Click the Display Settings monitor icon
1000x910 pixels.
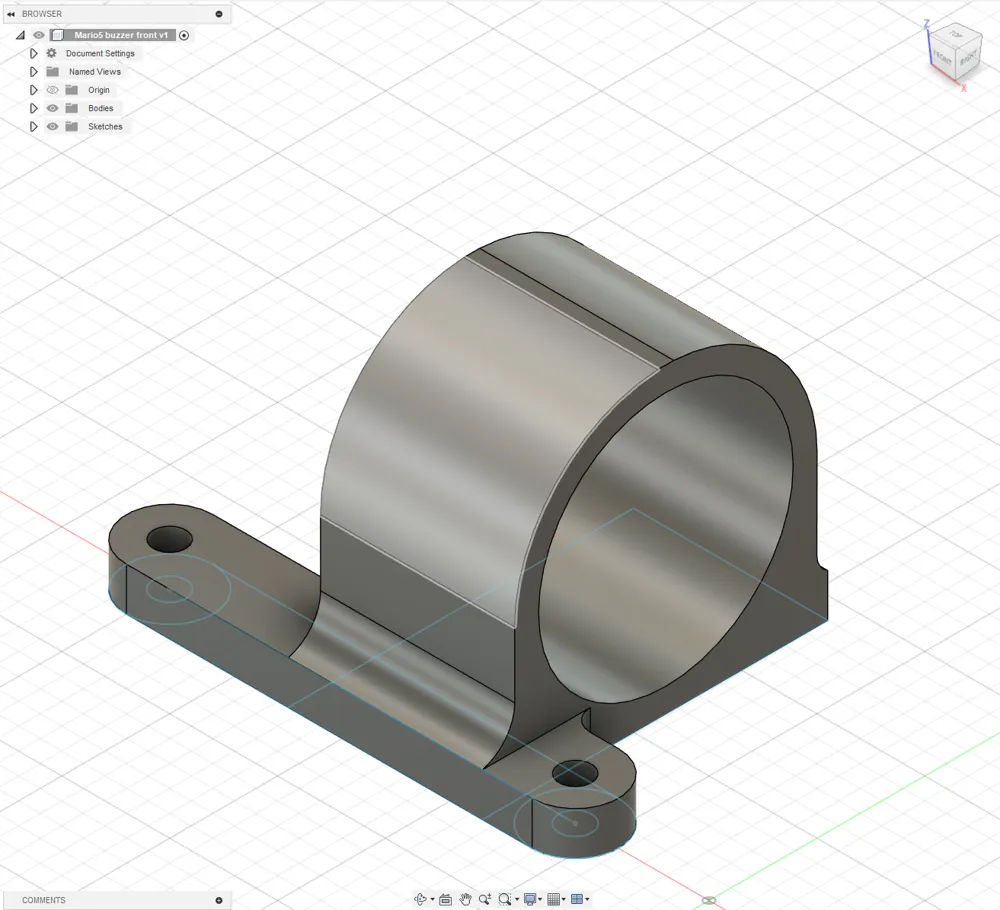tap(529, 899)
